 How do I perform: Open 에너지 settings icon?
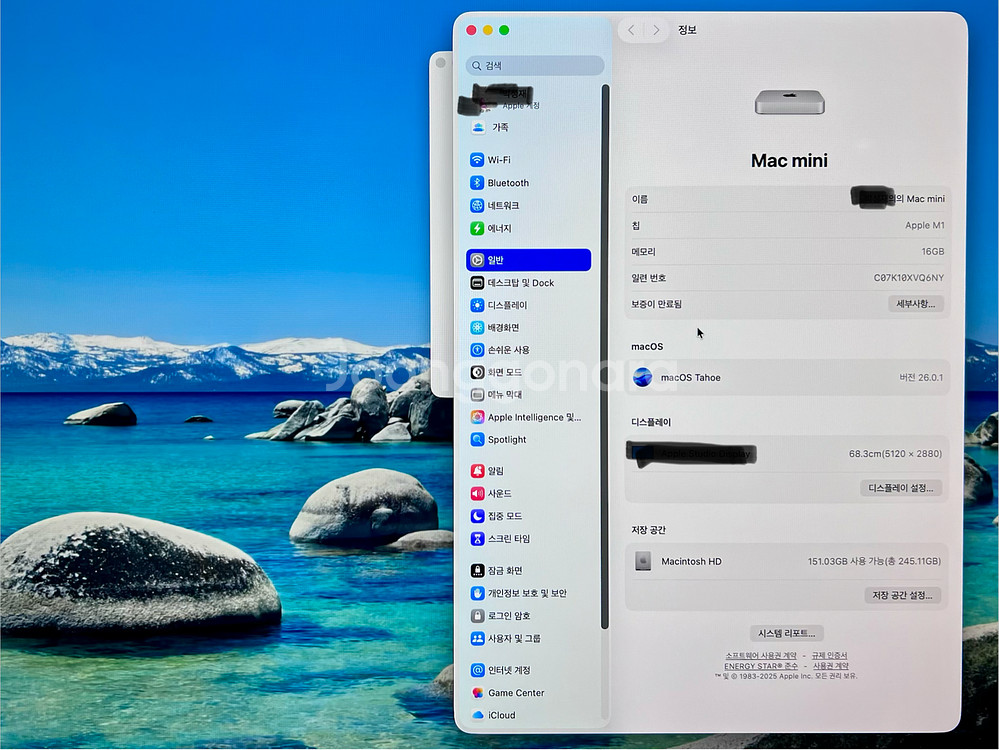(x=477, y=229)
